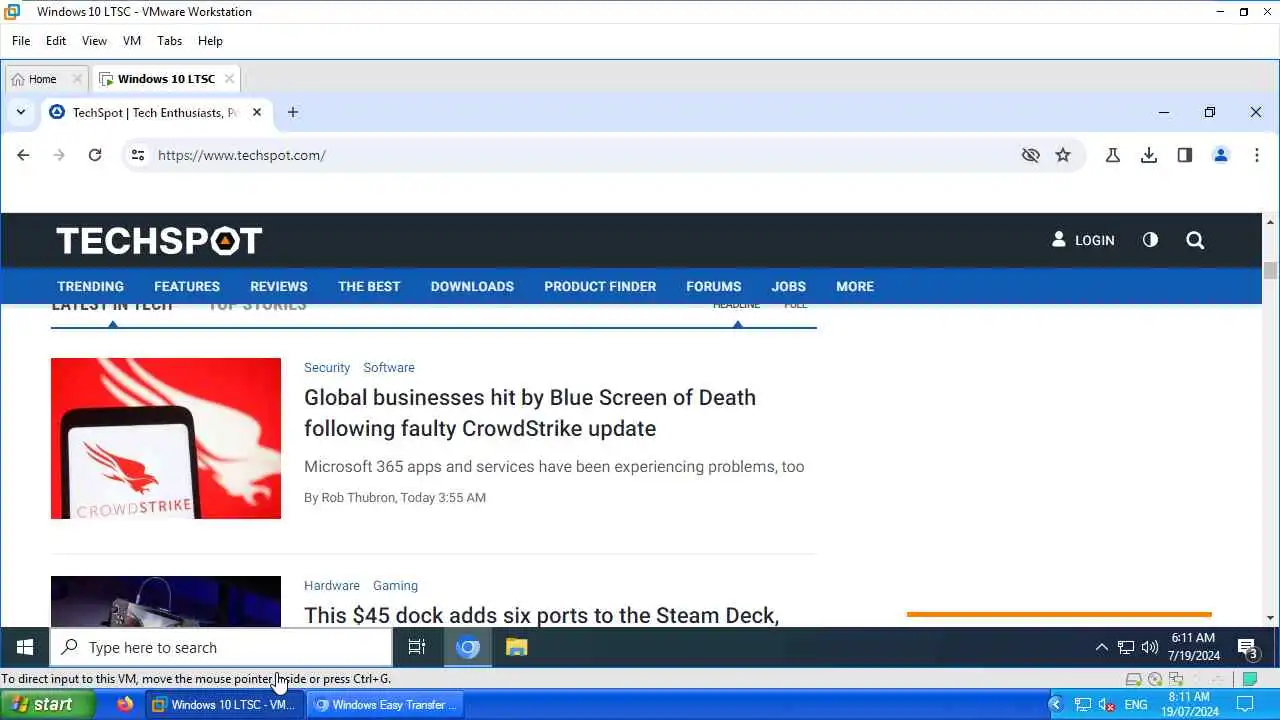Expand the MORE nav menu

click(855, 286)
